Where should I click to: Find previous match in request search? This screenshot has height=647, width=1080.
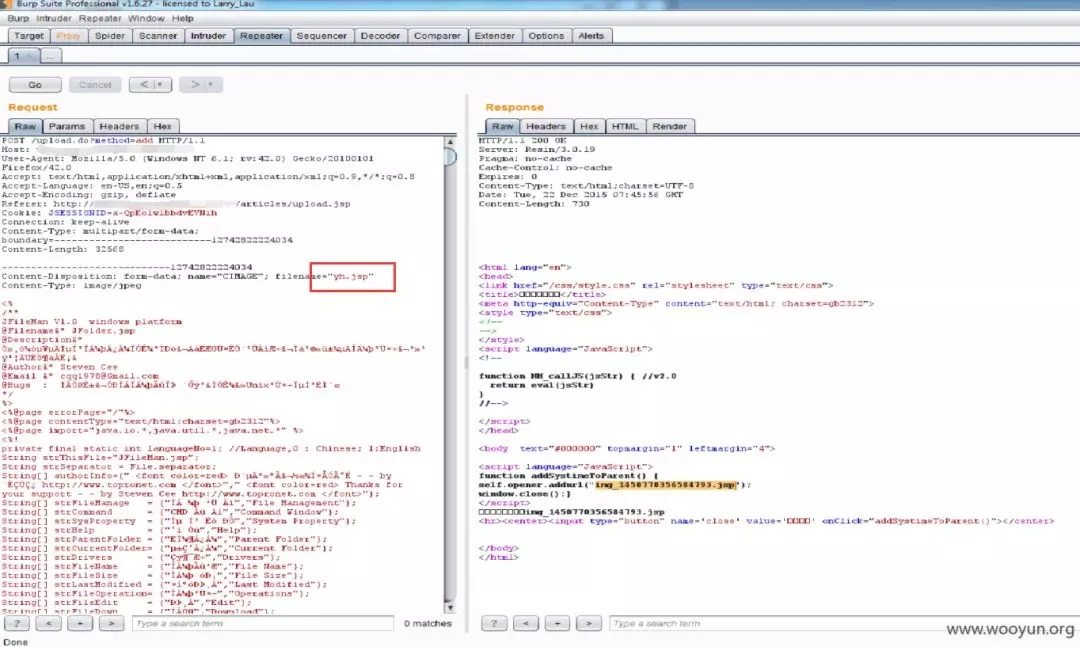click(48, 623)
